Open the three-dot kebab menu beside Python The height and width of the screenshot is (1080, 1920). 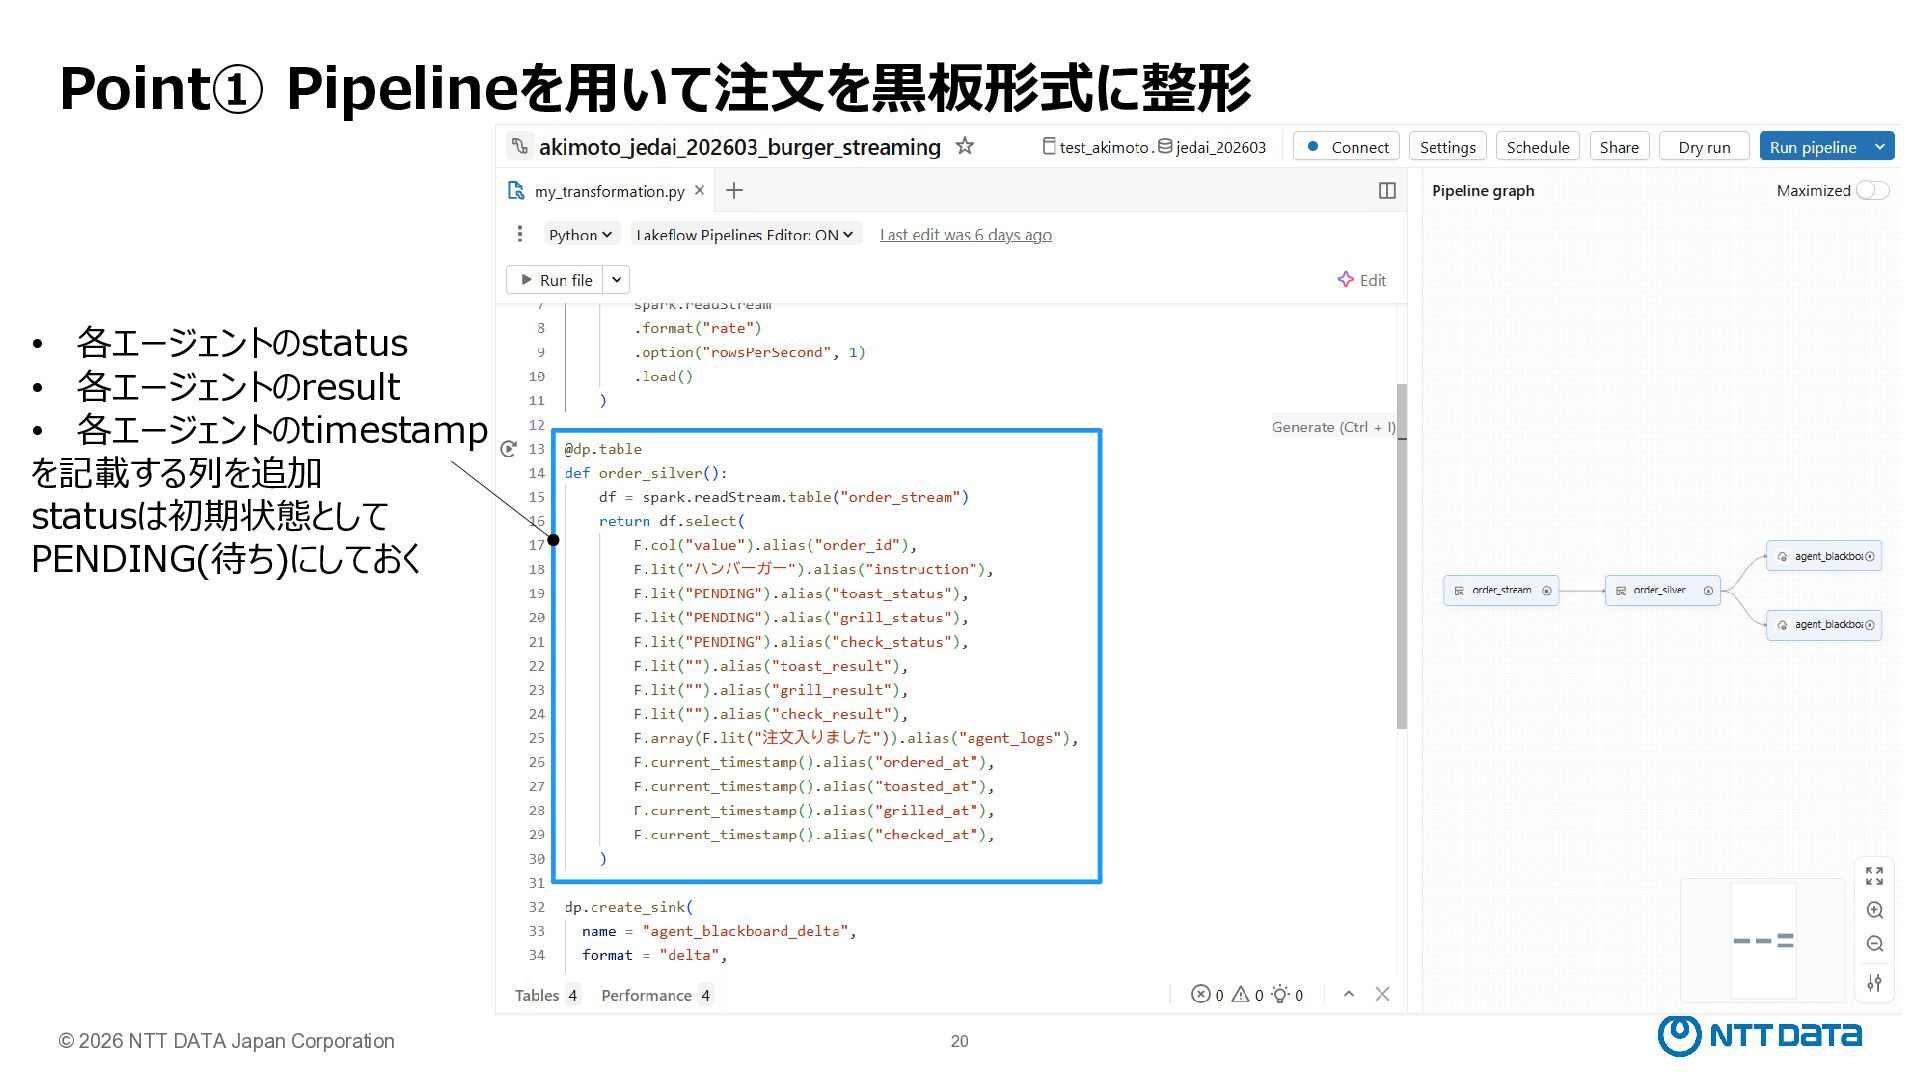pos(519,234)
